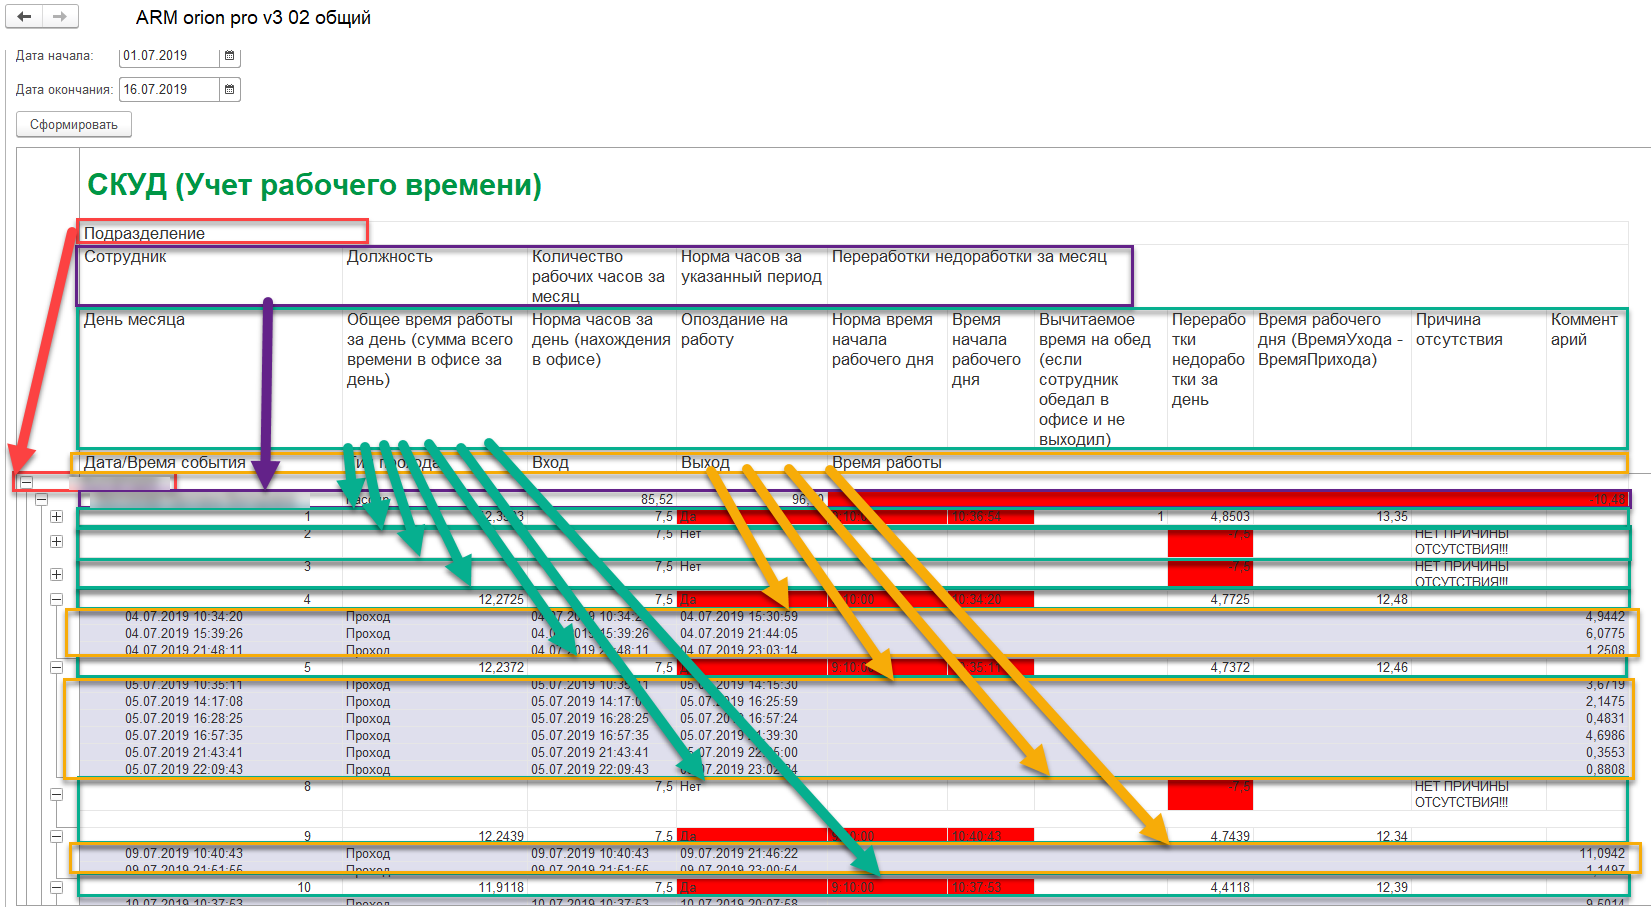Select exit time 04.07.2019 21:44:05
Viewport: 1651px width, 907px height.
(739, 634)
